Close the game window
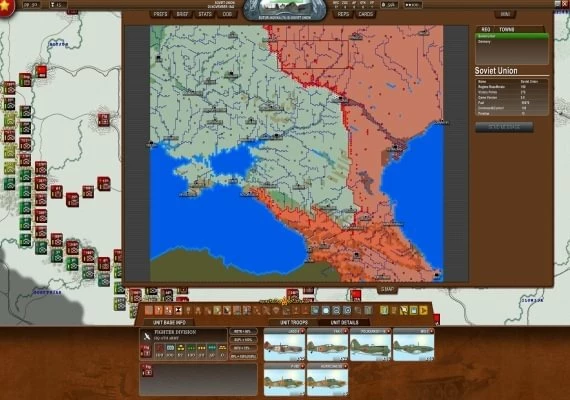This screenshot has width=570, height=400. [566, 4]
